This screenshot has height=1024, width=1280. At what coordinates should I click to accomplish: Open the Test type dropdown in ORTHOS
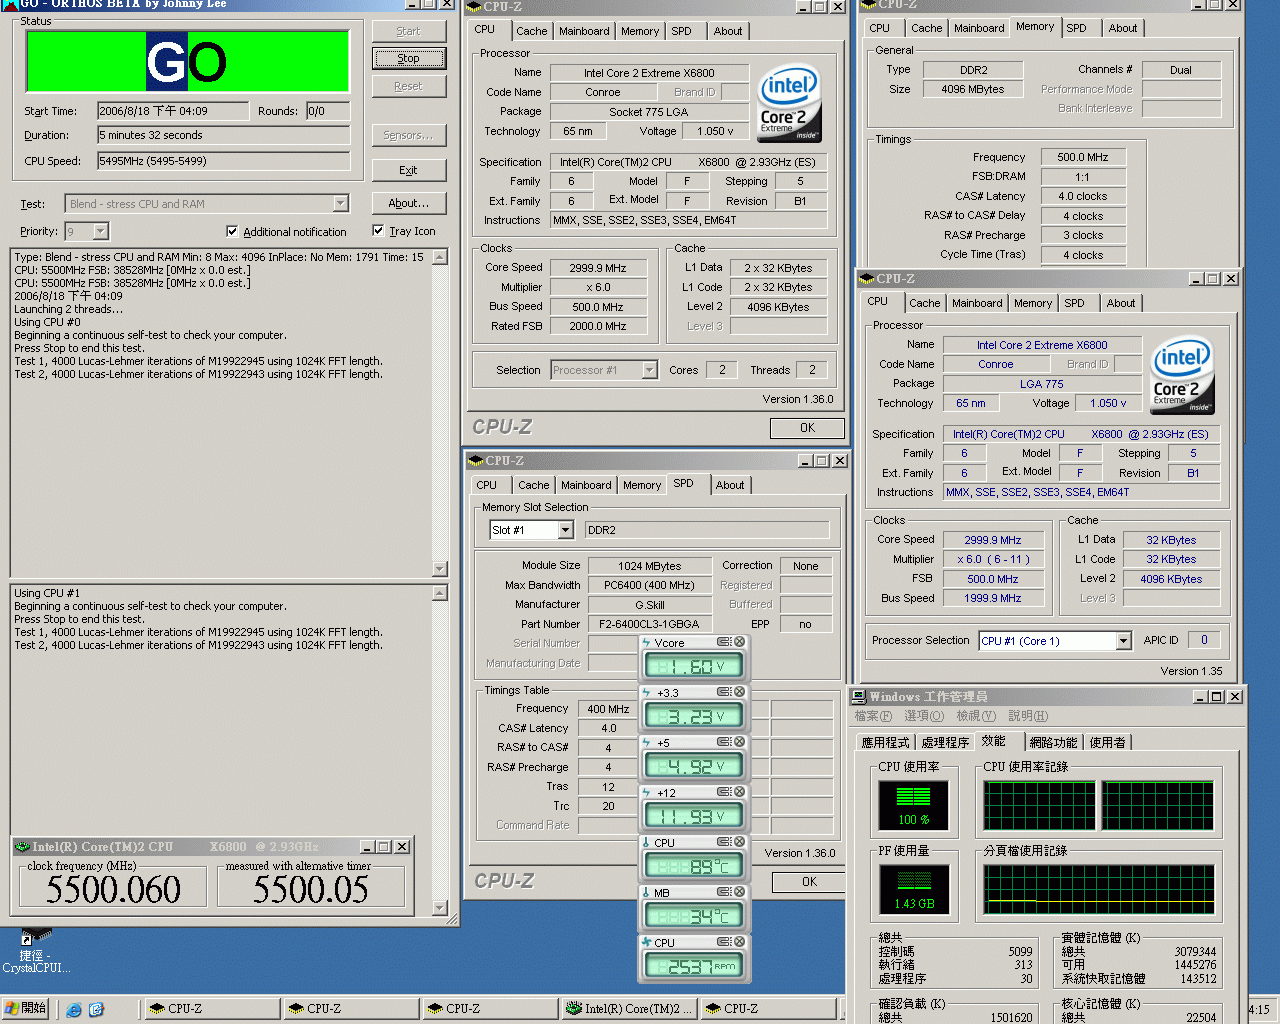[340, 204]
